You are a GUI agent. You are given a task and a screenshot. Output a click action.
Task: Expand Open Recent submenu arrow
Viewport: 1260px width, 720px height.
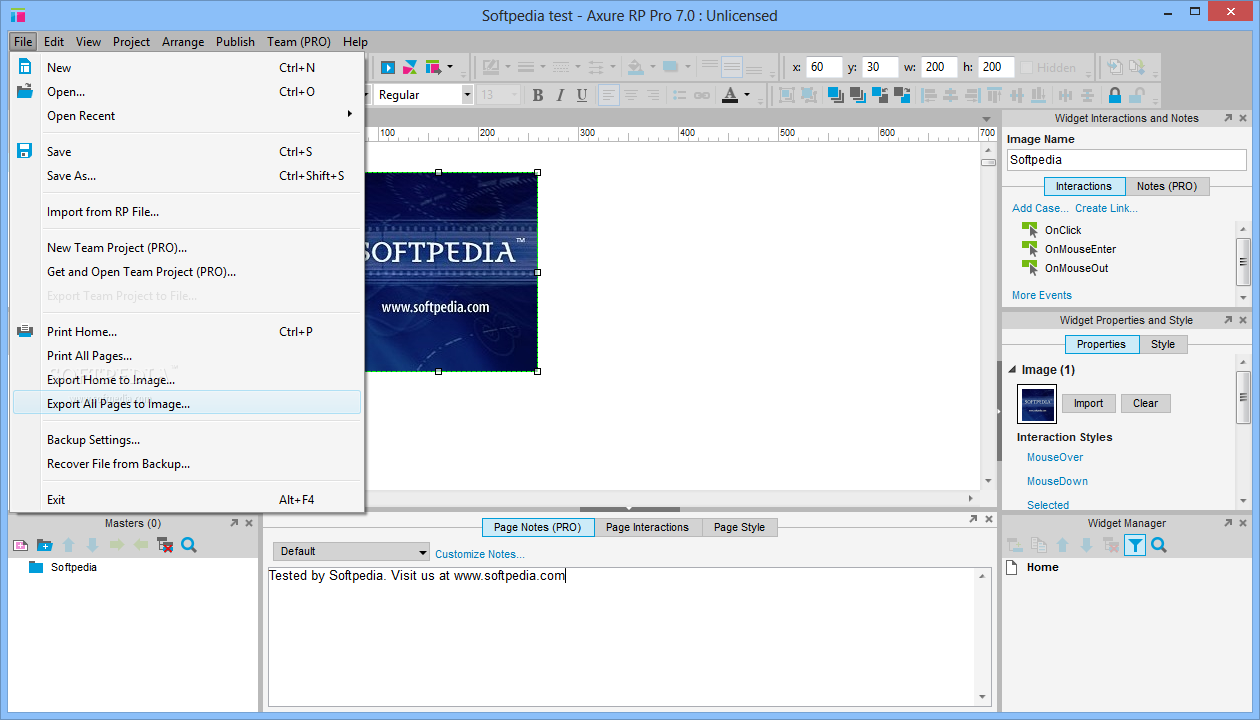[350, 114]
